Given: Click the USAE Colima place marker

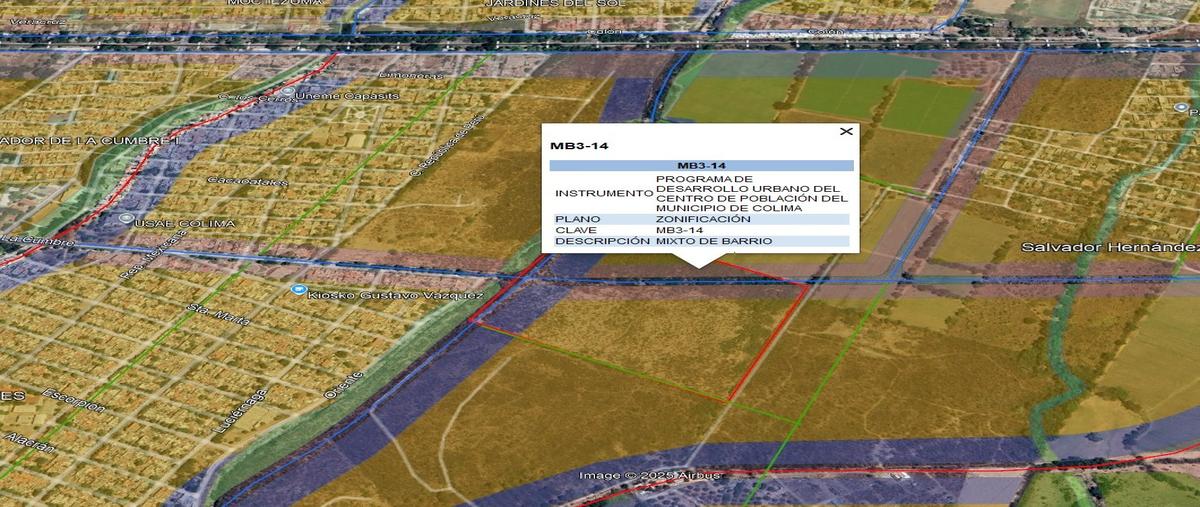Looking at the screenshot, I should click(x=125, y=218).
